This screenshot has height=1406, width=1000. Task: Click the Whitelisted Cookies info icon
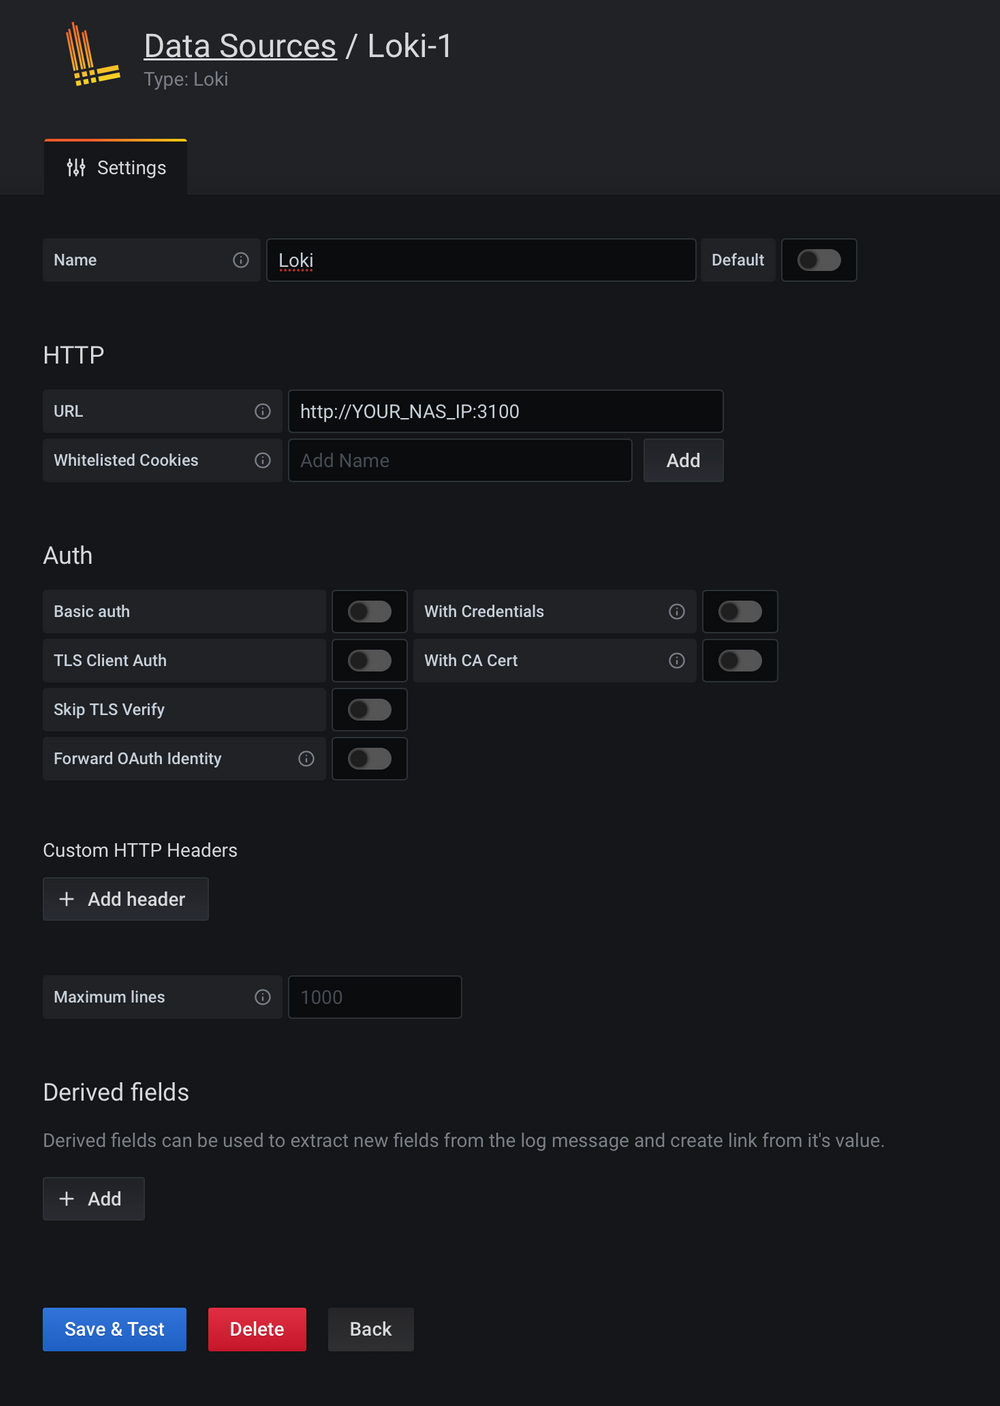point(262,460)
